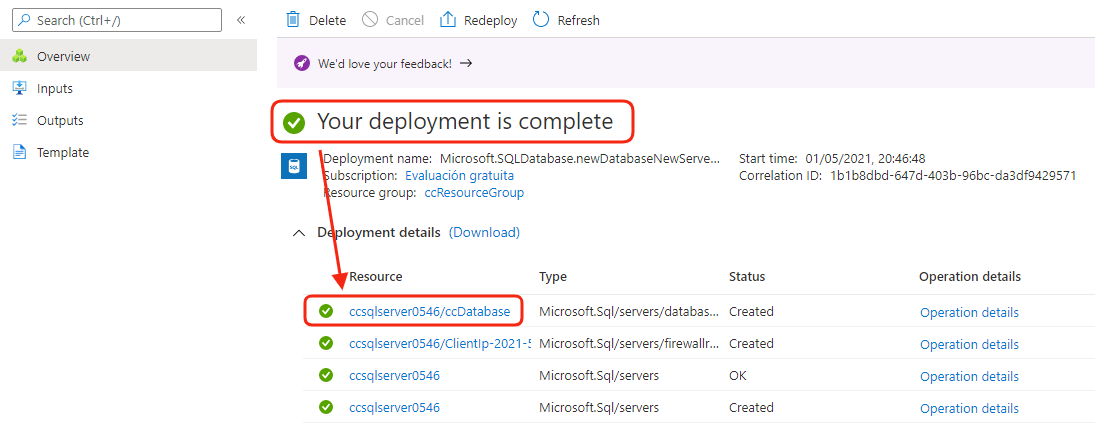Image resolution: width=1095 pixels, height=425 pixels.
Task: Click the Type column header
Action: [552, 277]
